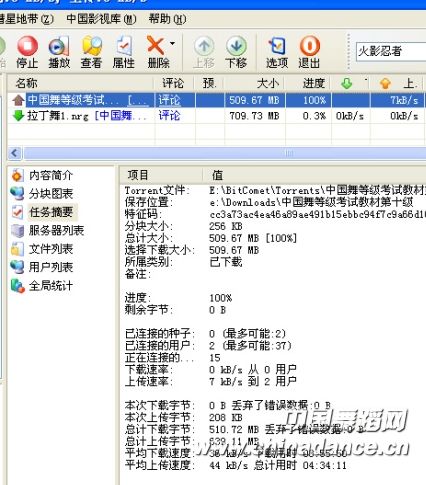Open Options (选项) toolbar icon
Screen dimensions: 426x485
click(x=277, y=46)
